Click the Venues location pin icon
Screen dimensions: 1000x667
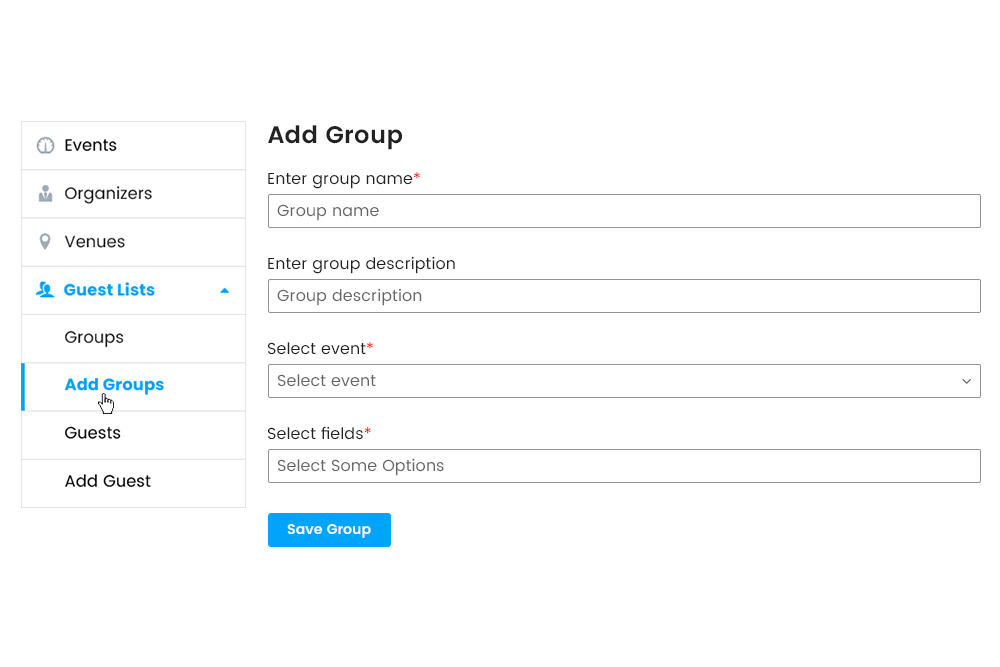point(44,241)
